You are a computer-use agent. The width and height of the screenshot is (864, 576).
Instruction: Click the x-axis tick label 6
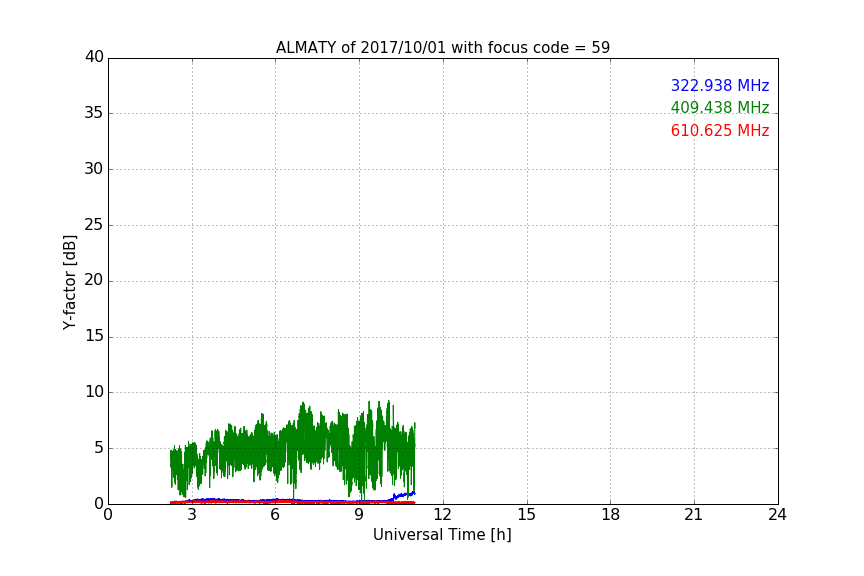pyautogui.click(x=275, y=515)
